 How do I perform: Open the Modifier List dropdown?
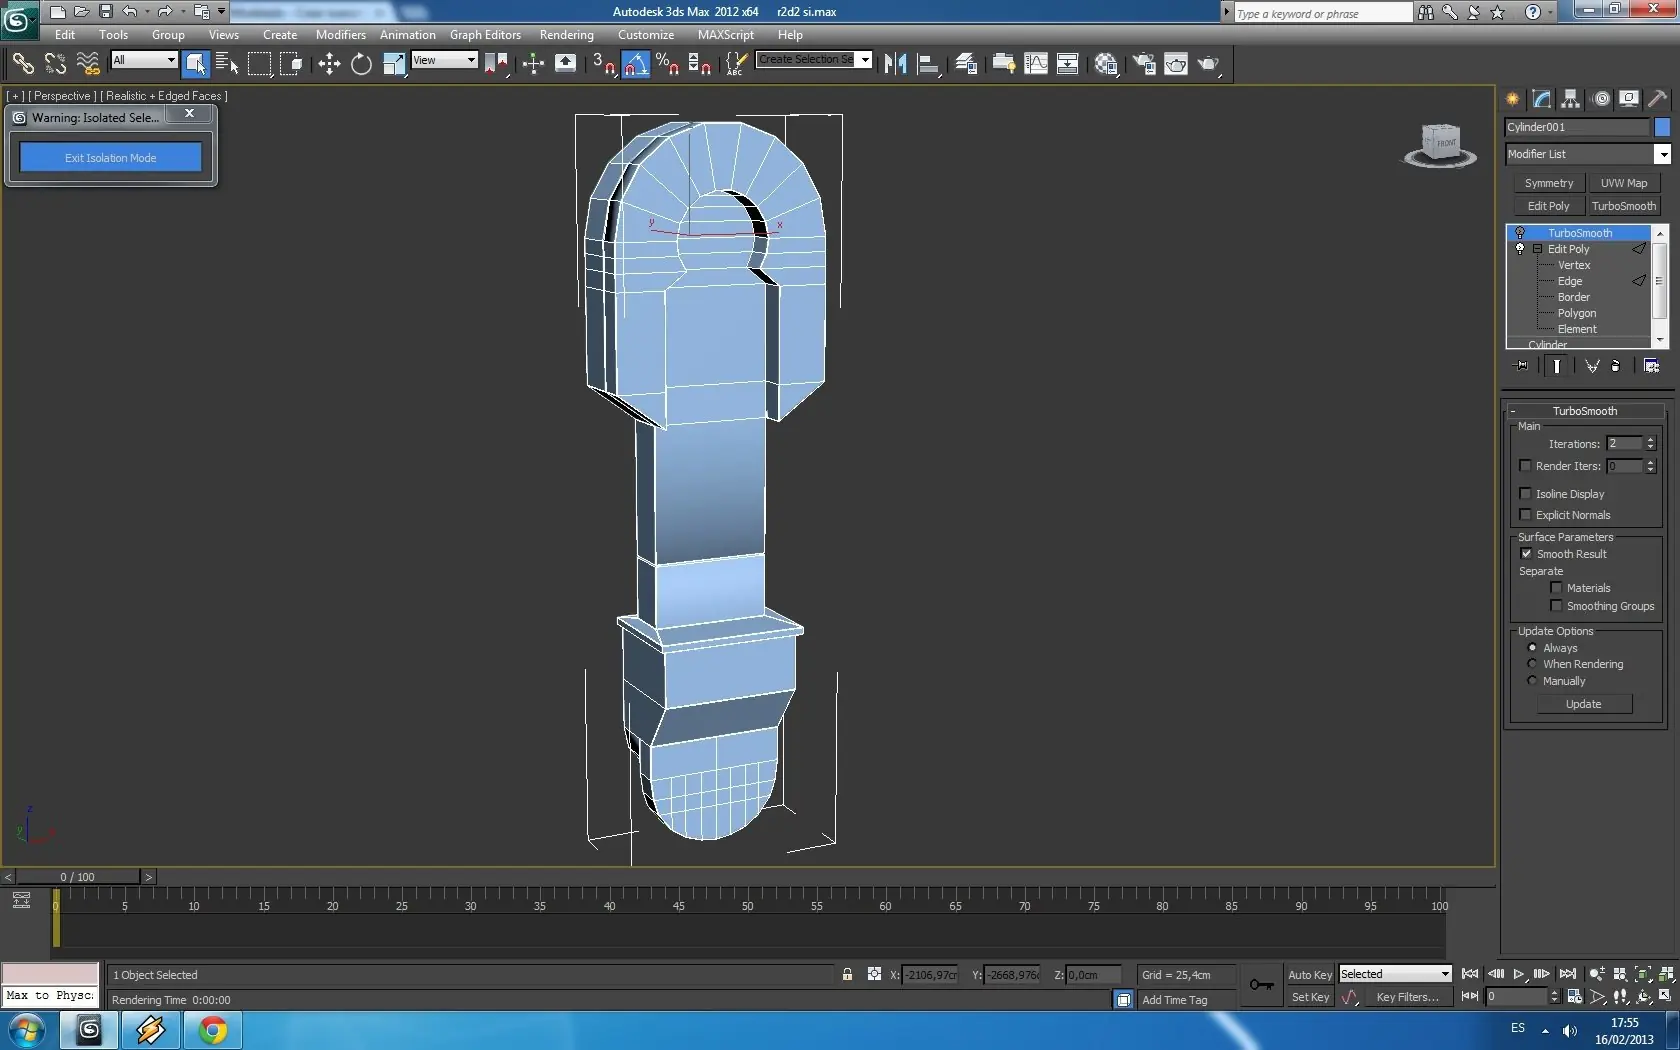pos(1588,154)
